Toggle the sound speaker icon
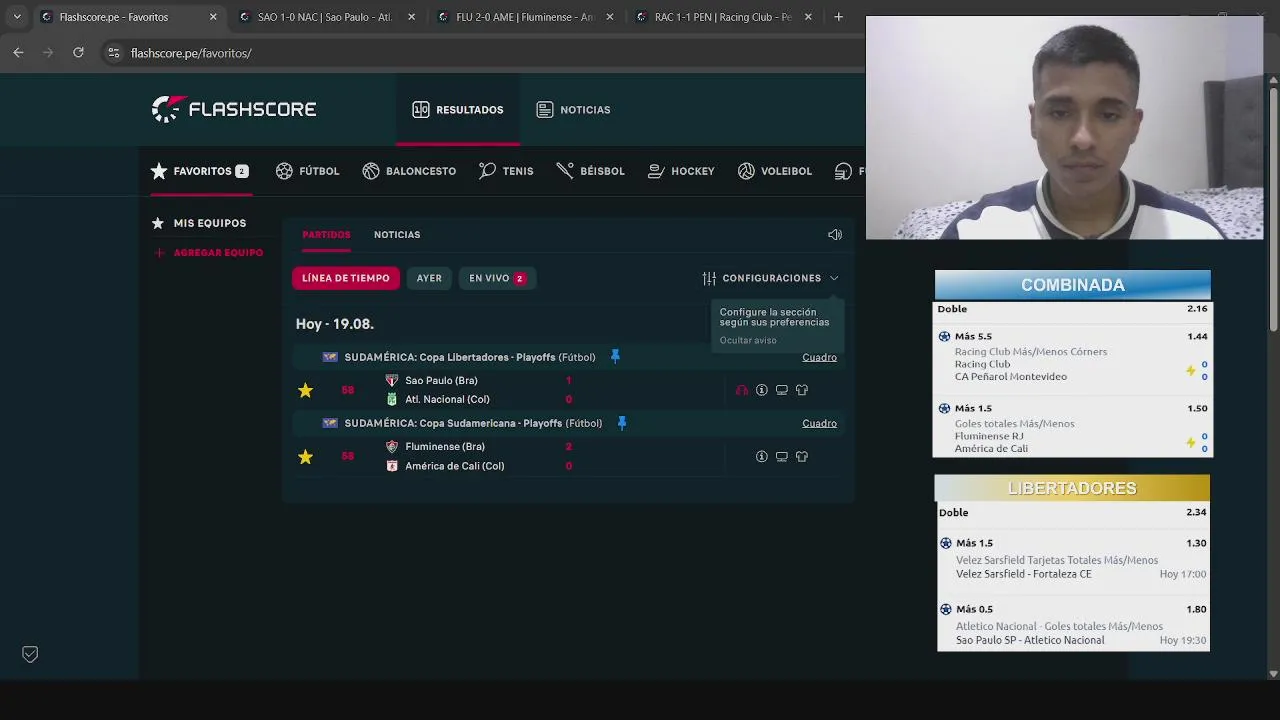Screen dimensions: 1280x720 [x=835, y=235]
